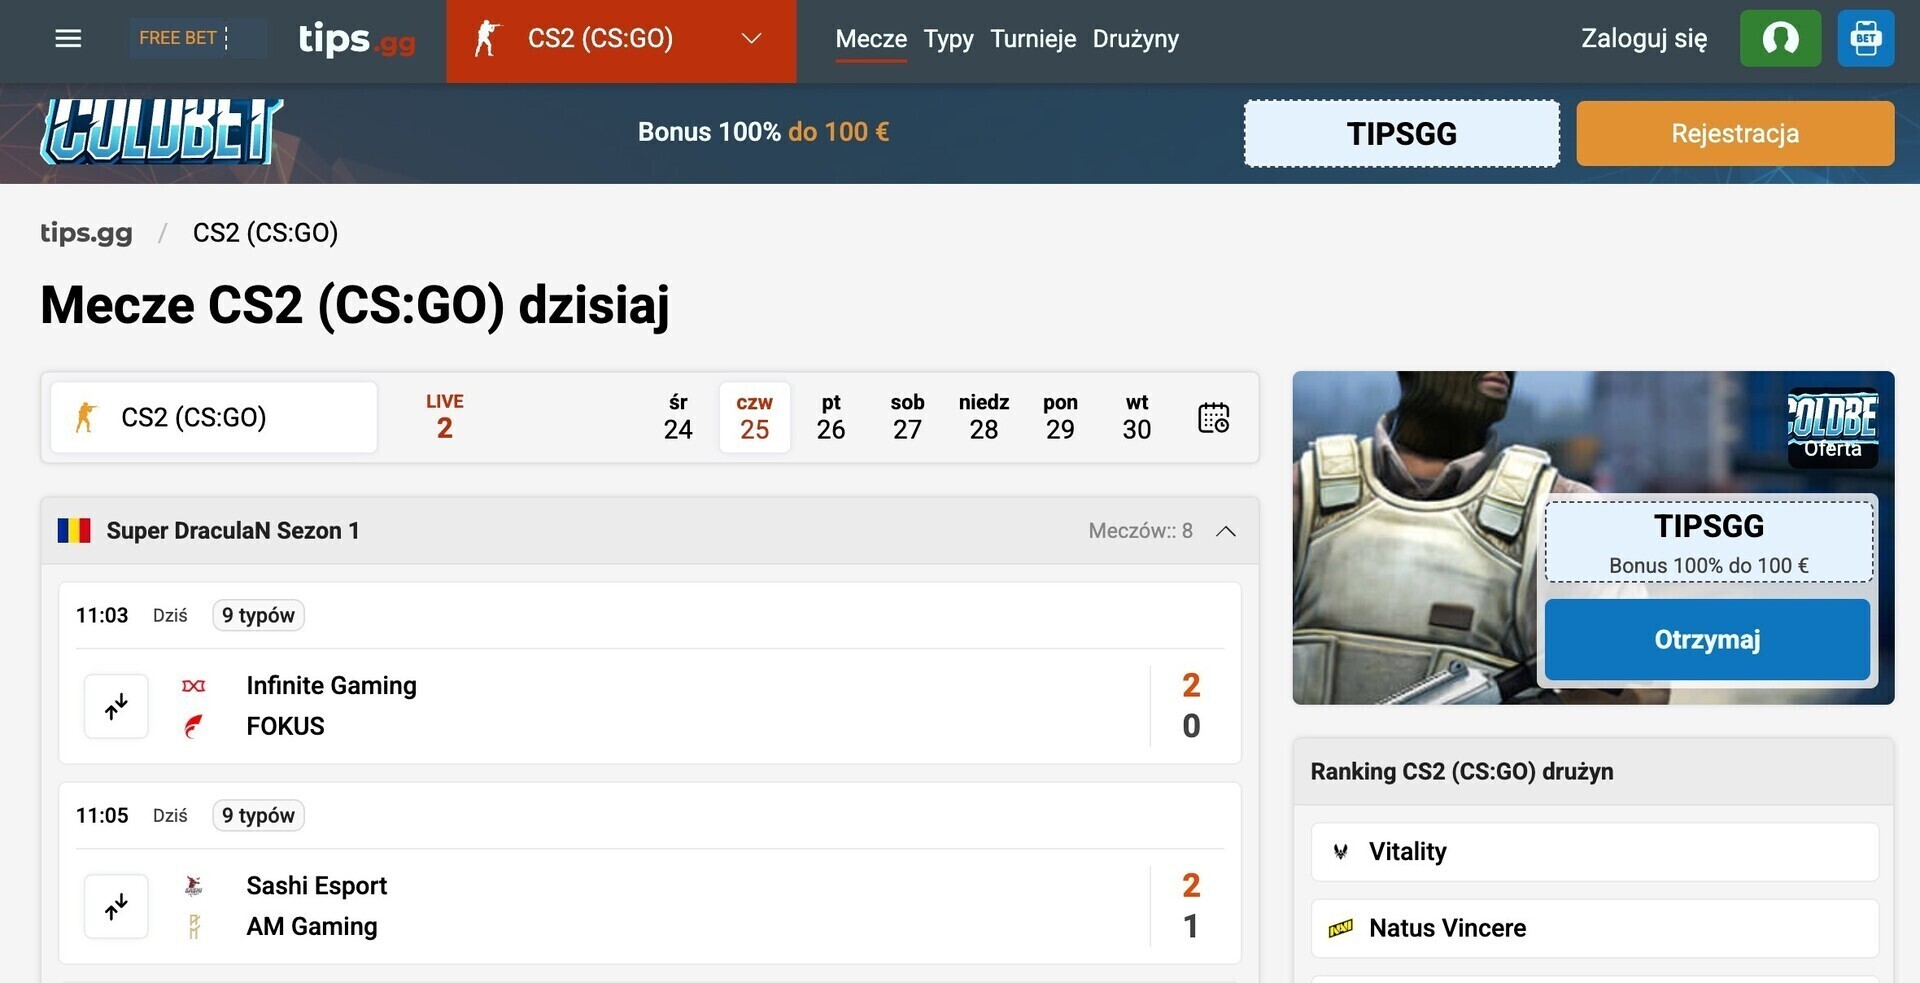Click Zaloguj się to log in

coord(1644,39)
